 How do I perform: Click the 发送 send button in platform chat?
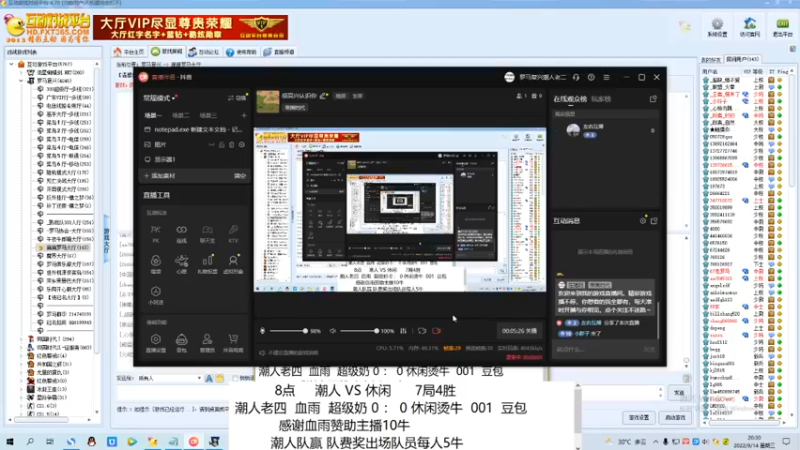tap(679, 393)
